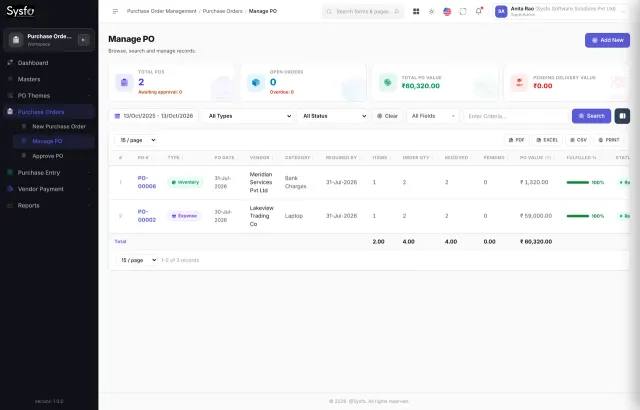640x410 pixels.
Task: Open the top 15 / page dropdown
Action: (x=136, y=140)
